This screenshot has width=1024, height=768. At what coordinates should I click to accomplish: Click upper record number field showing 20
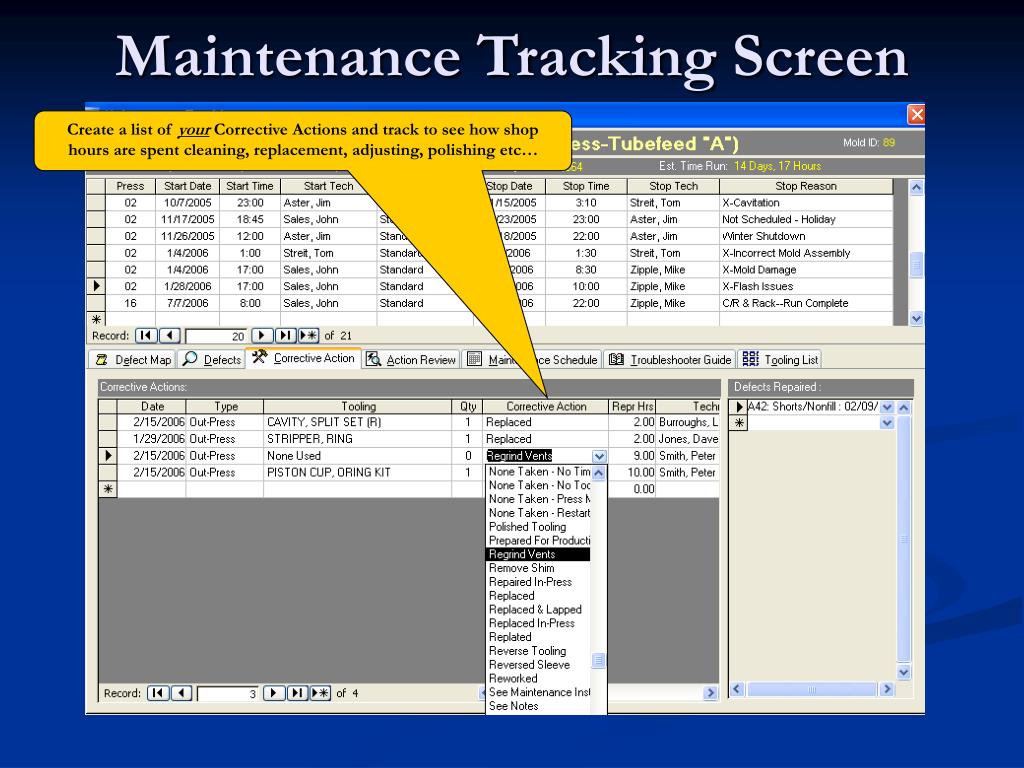pyautogui.click(x=216, y=336)
